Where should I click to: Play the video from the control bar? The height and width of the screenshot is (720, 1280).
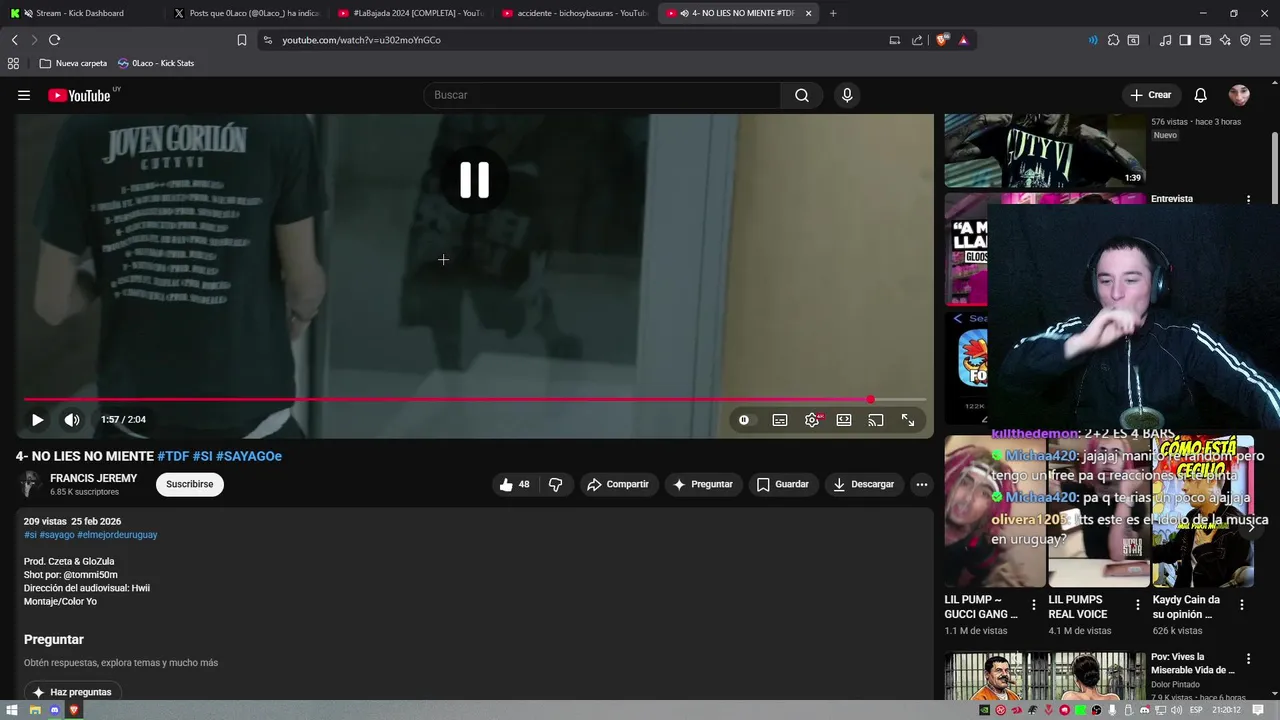[x=37, y=420]
